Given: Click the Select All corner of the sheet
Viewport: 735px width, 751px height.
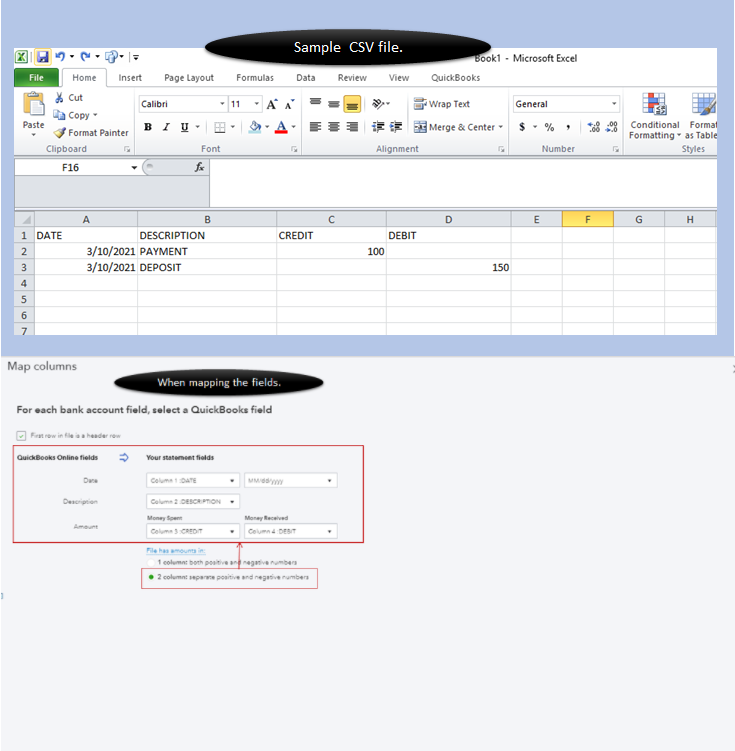Looking at the screenshot, I should [24, 219].
